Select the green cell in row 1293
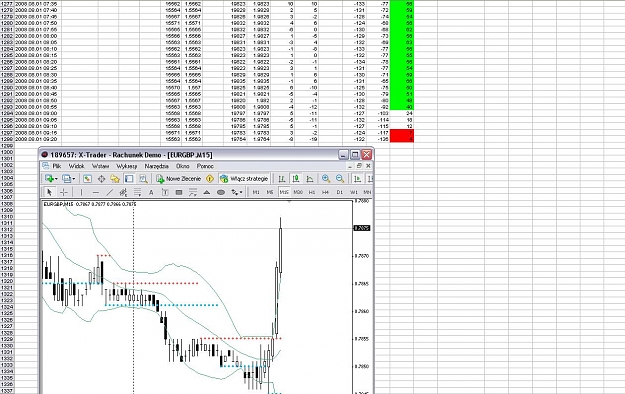Screen dimensions: 625x394 point(402,107)
